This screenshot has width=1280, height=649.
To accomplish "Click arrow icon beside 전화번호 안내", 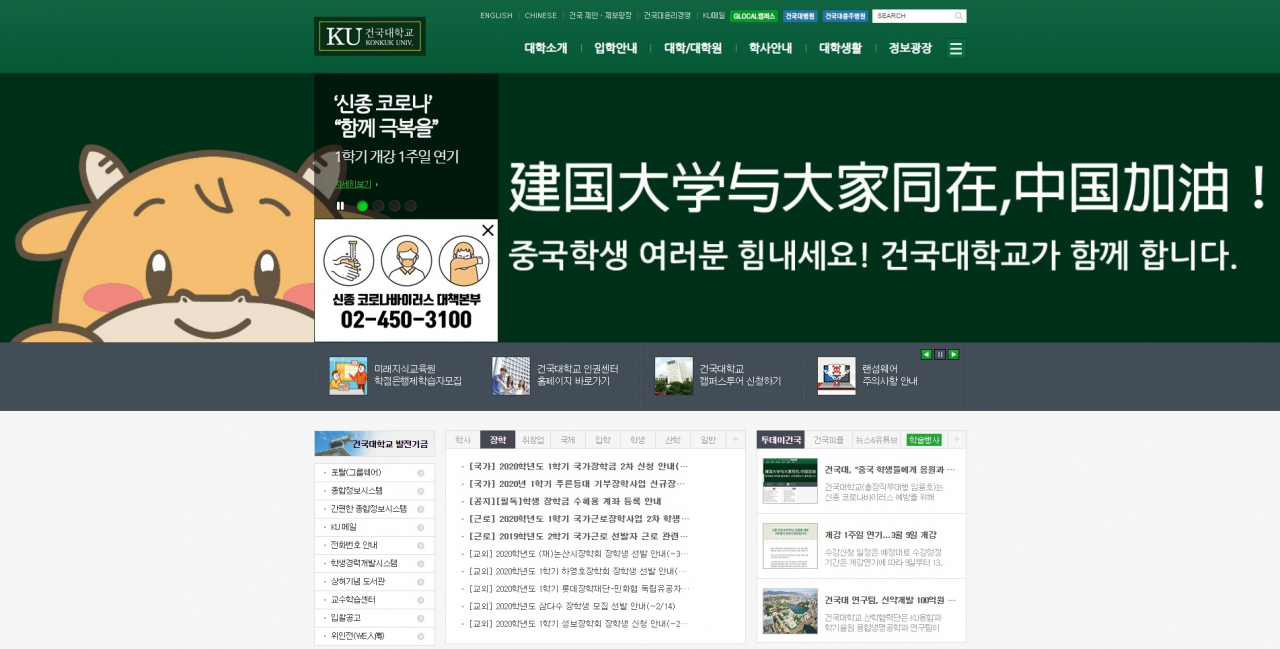I will (x=421, y=545).
